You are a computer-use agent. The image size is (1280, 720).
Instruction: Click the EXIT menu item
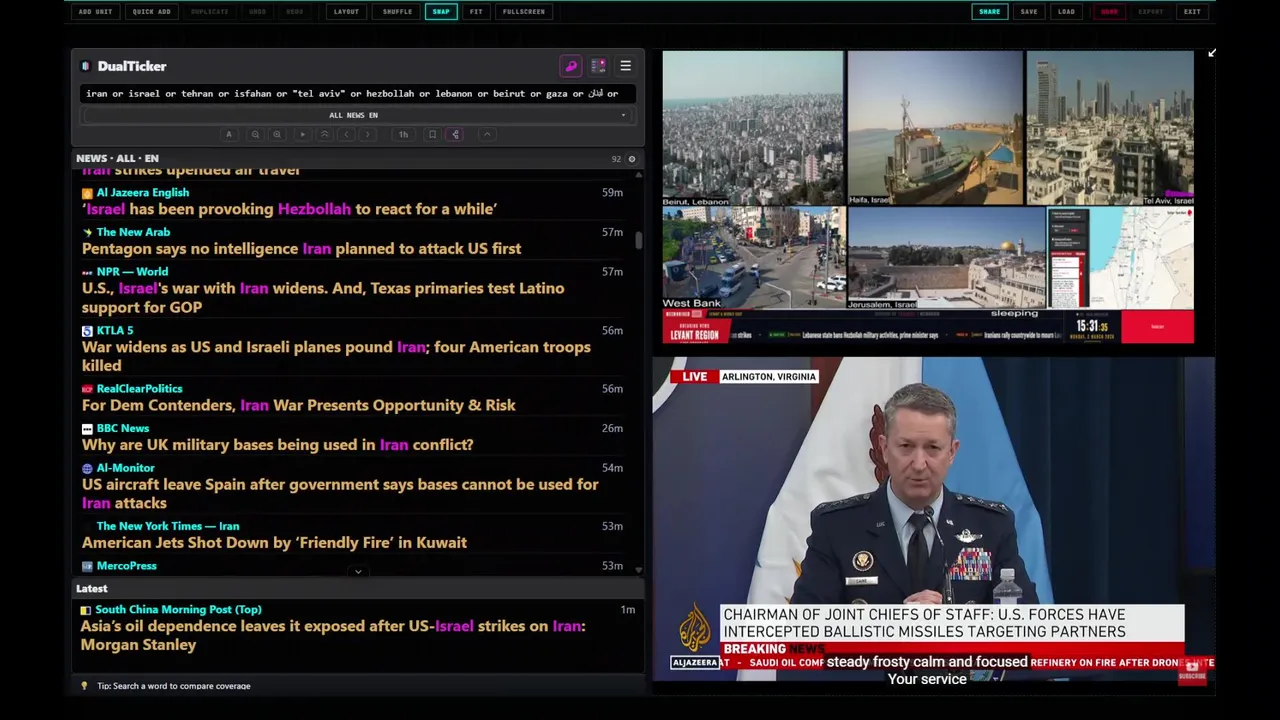(1192, 12)
